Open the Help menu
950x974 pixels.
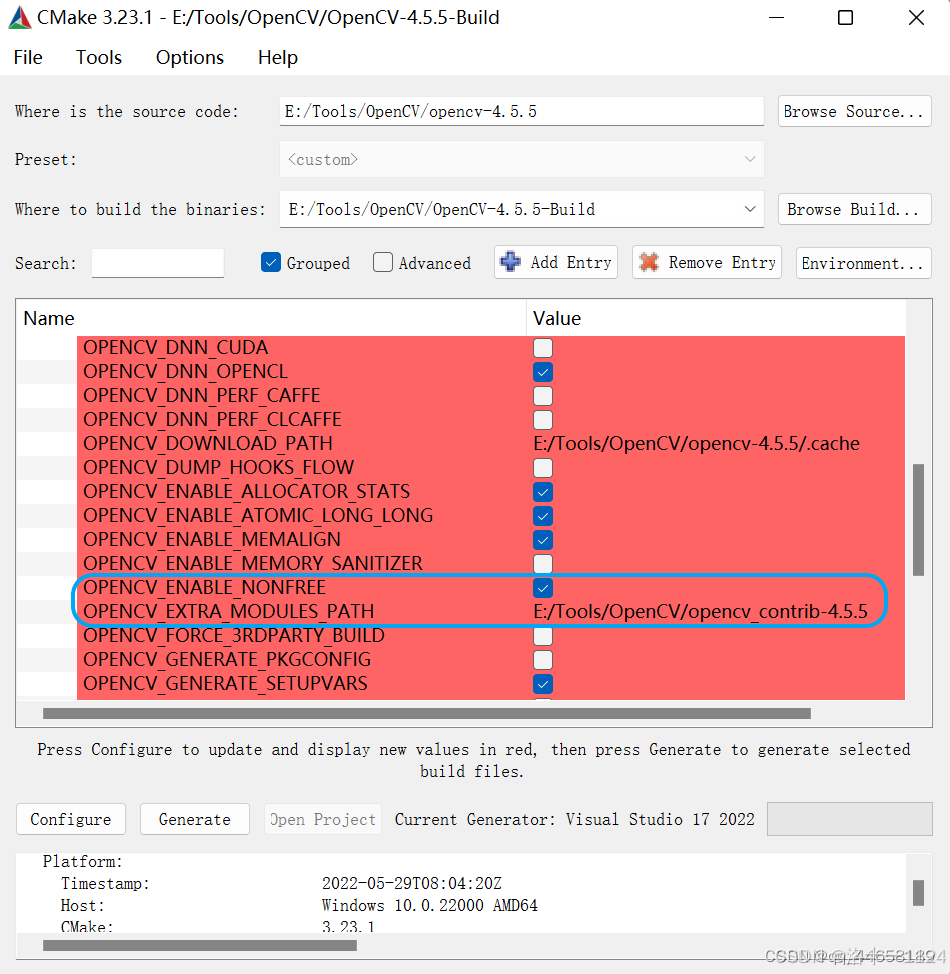click(x=277, y=57)
